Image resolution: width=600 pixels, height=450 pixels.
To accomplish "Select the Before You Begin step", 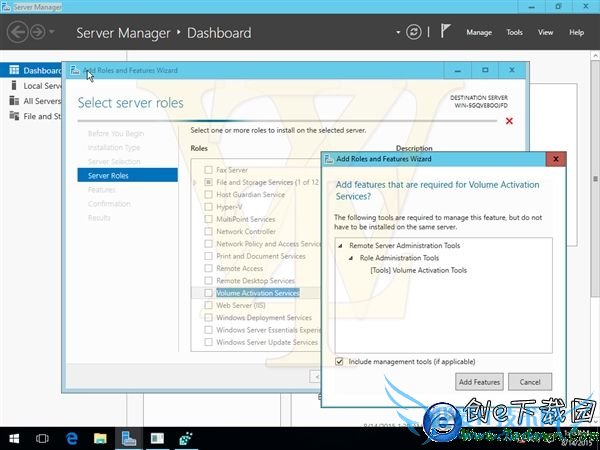I will pos(116,133).
